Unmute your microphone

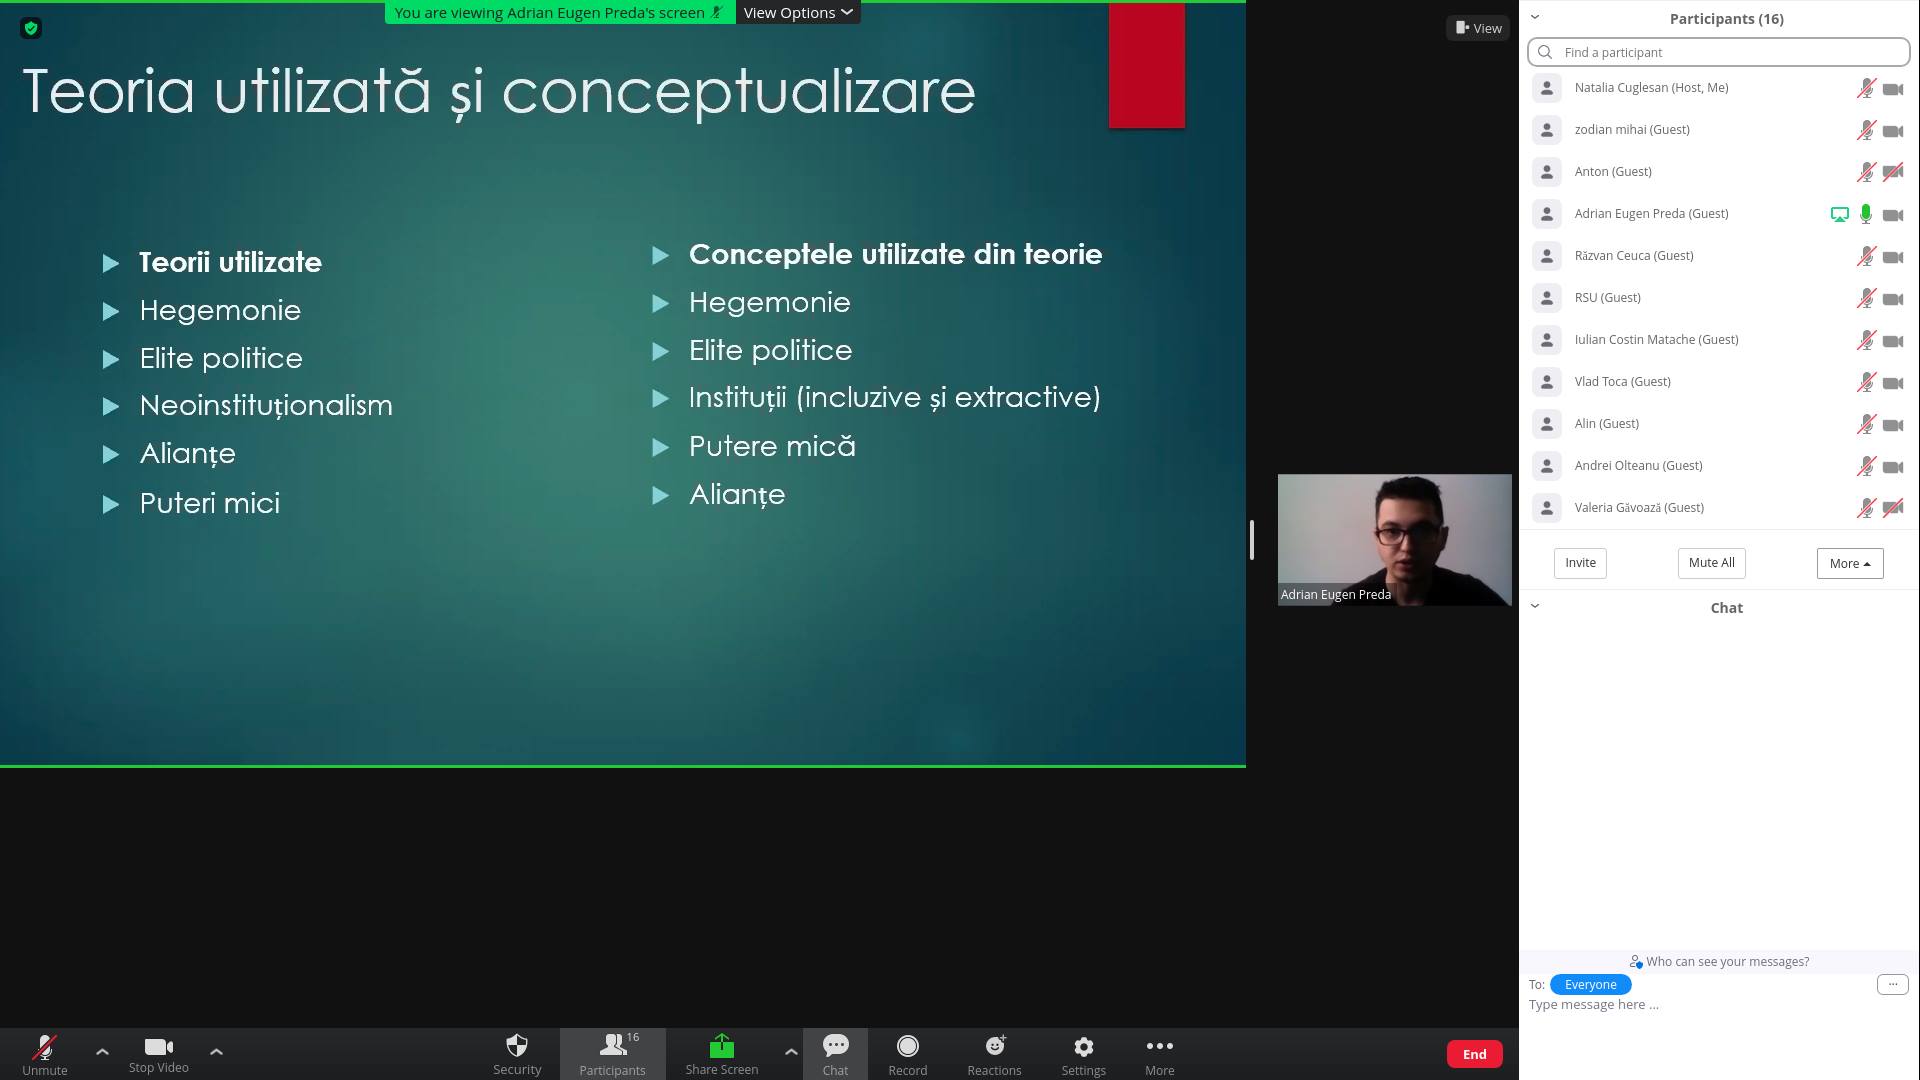tap(45, 1047)
